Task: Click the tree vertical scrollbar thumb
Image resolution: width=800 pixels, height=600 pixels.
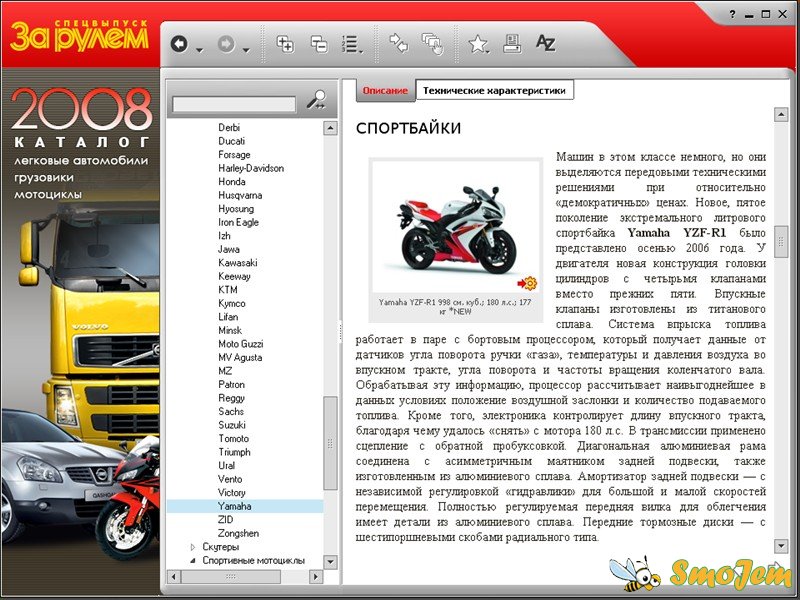Action: pyautogui.click(x=330, y=443)
